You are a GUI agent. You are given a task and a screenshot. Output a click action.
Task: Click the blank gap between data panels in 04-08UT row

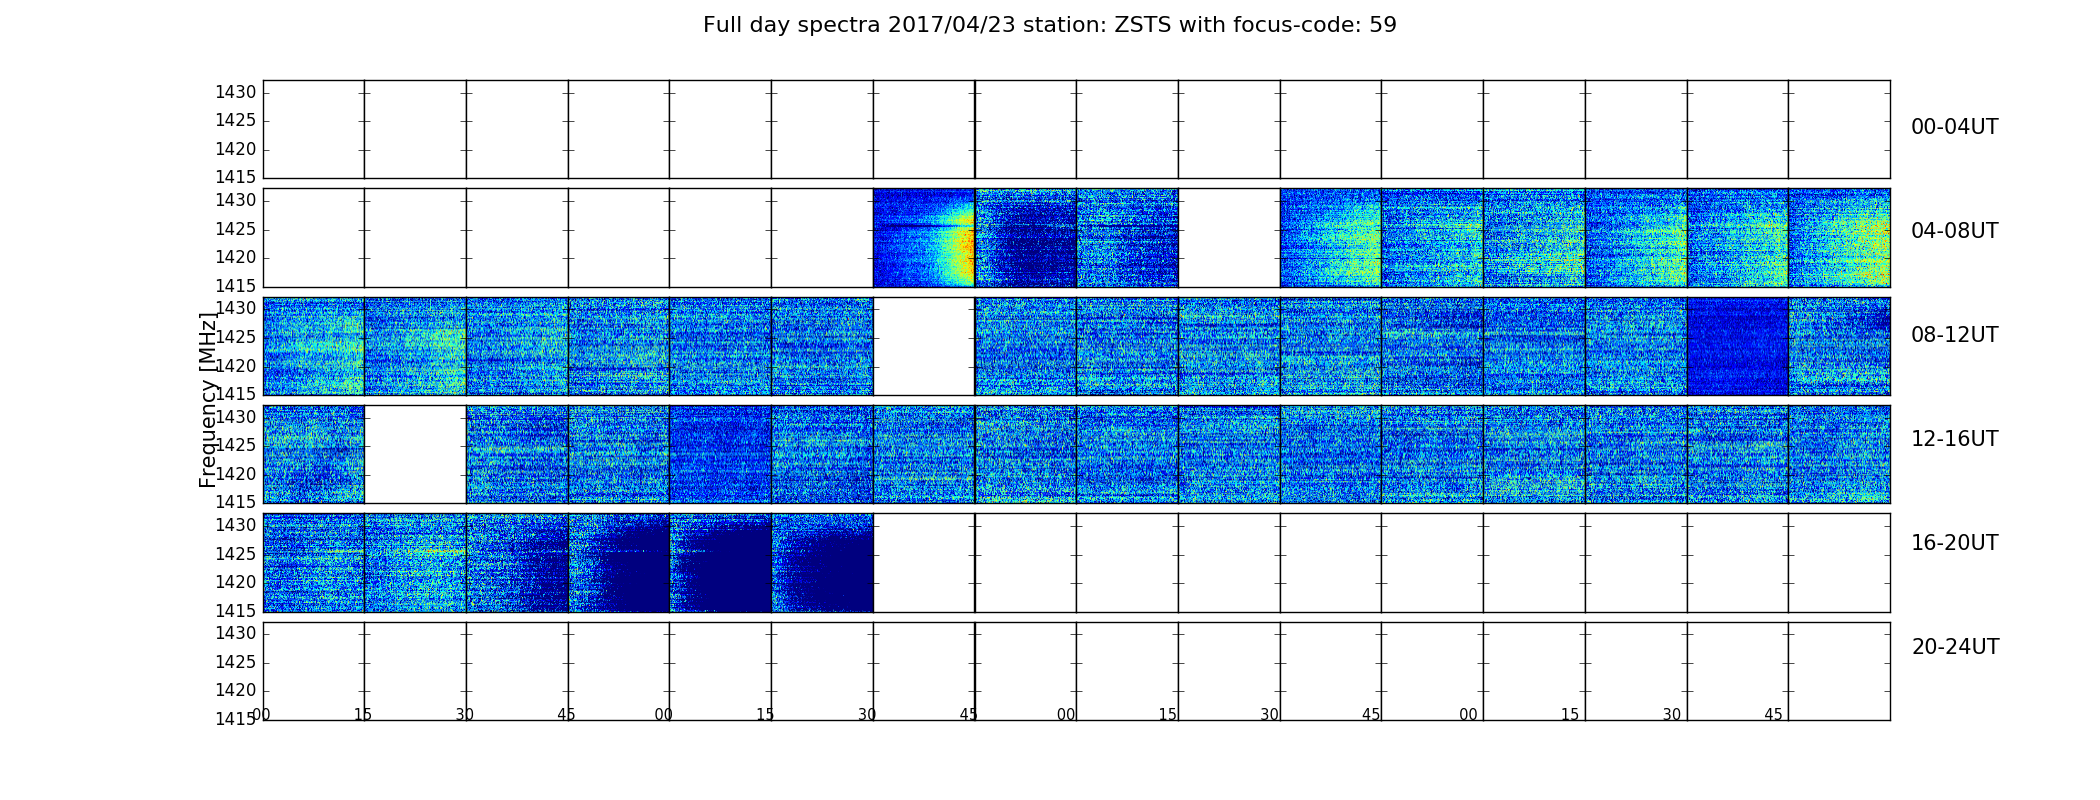(1229, 238)
